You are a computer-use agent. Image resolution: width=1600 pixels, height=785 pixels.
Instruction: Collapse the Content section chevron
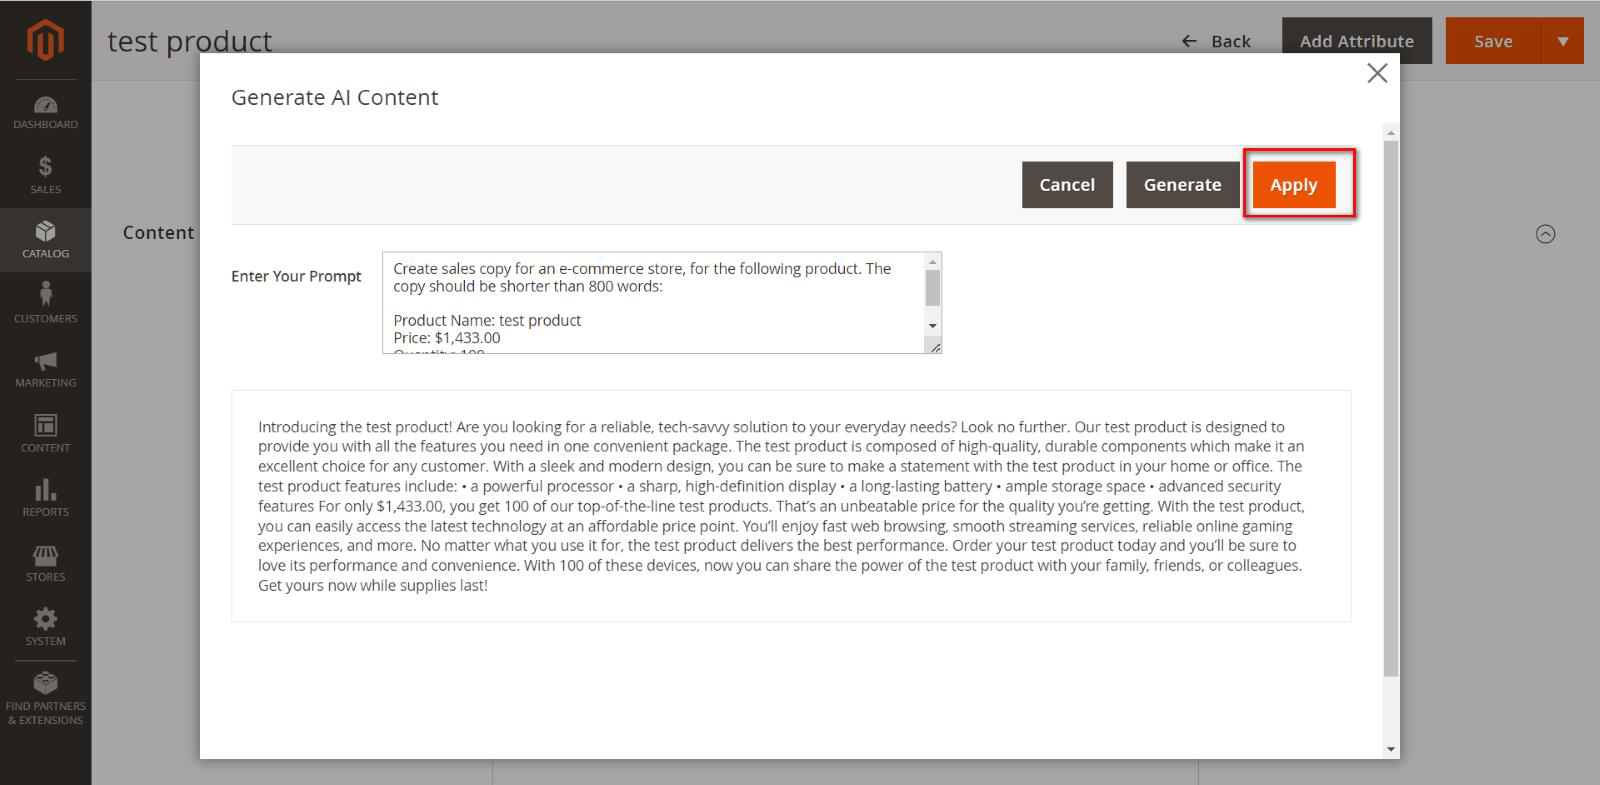click(1545, 234)
